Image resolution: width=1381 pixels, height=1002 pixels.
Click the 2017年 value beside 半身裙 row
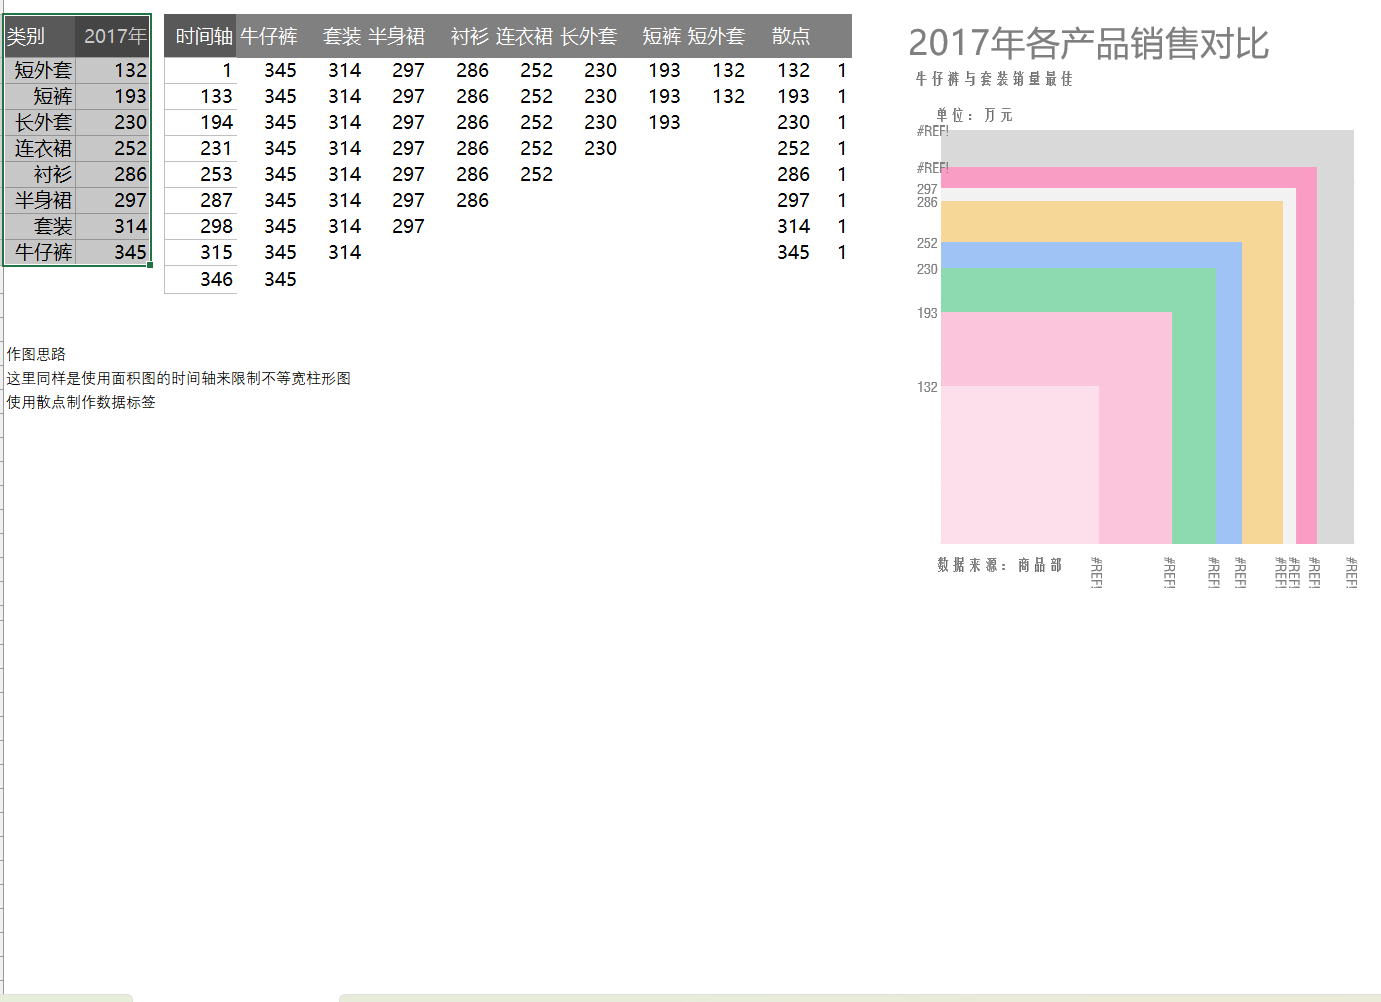coord(113,200)
